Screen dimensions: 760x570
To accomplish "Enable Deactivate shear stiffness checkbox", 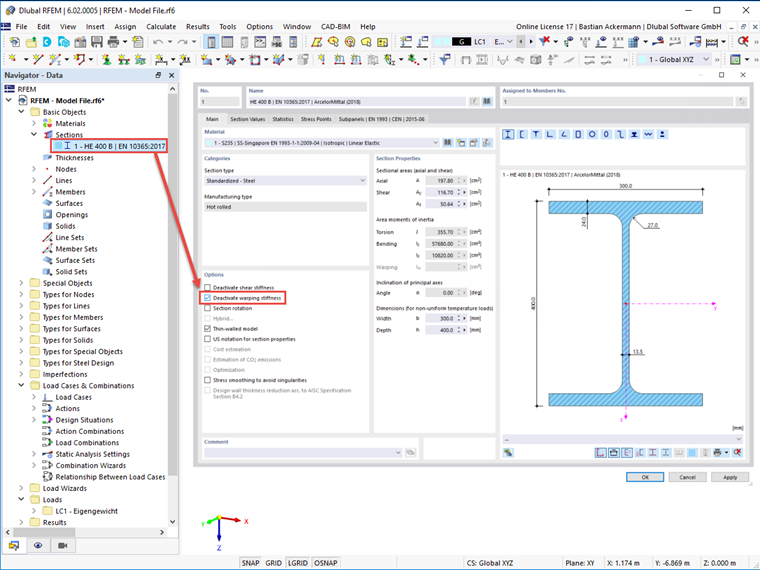I will (207, 287).
